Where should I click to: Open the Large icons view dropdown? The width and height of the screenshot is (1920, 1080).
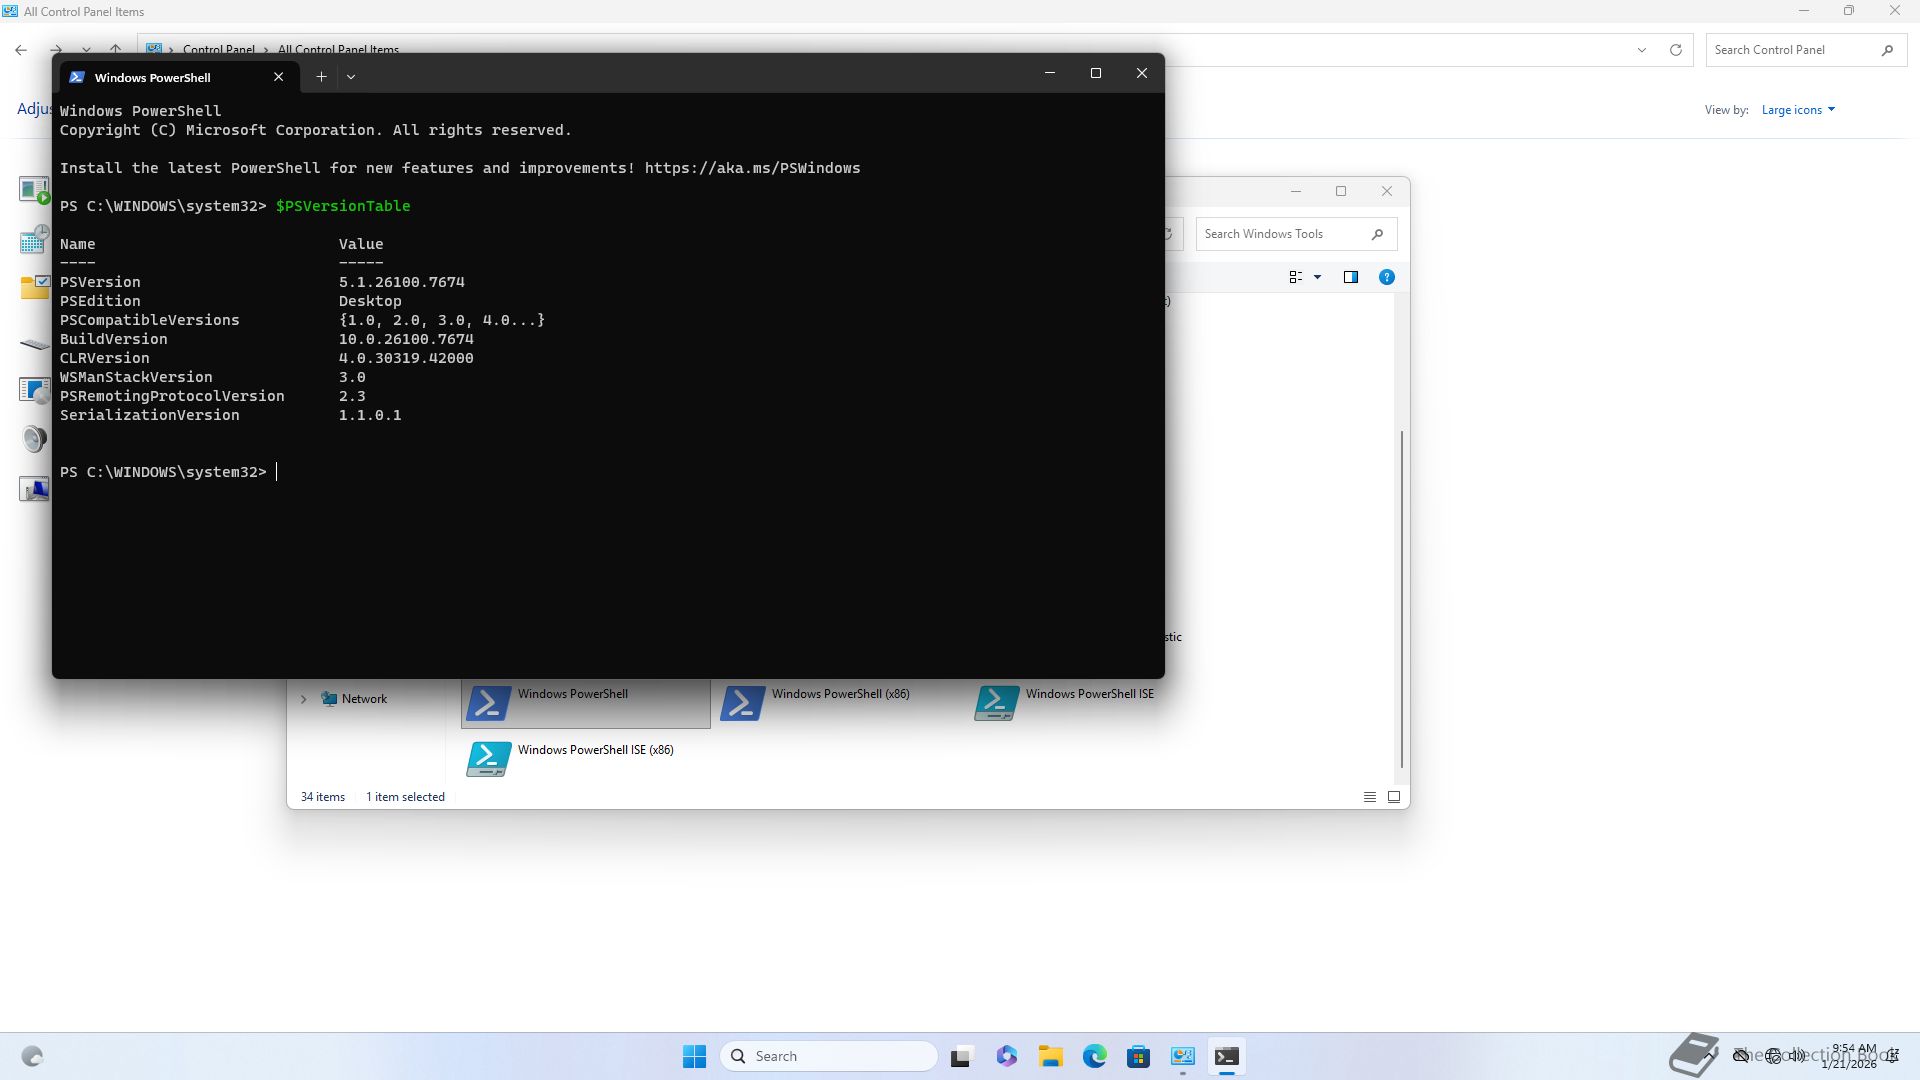[x=1798, y=110]
